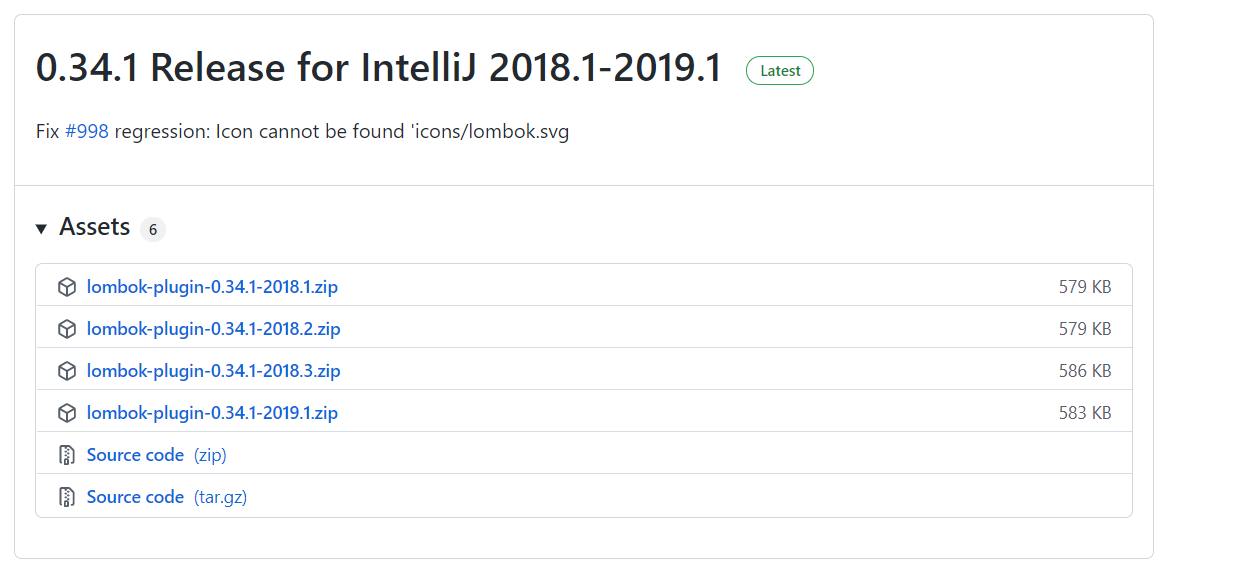Screen dimensions: 1249x567
Task: Click the 583 KB size of 2019.1 zip
Action: click(1085, 413)
